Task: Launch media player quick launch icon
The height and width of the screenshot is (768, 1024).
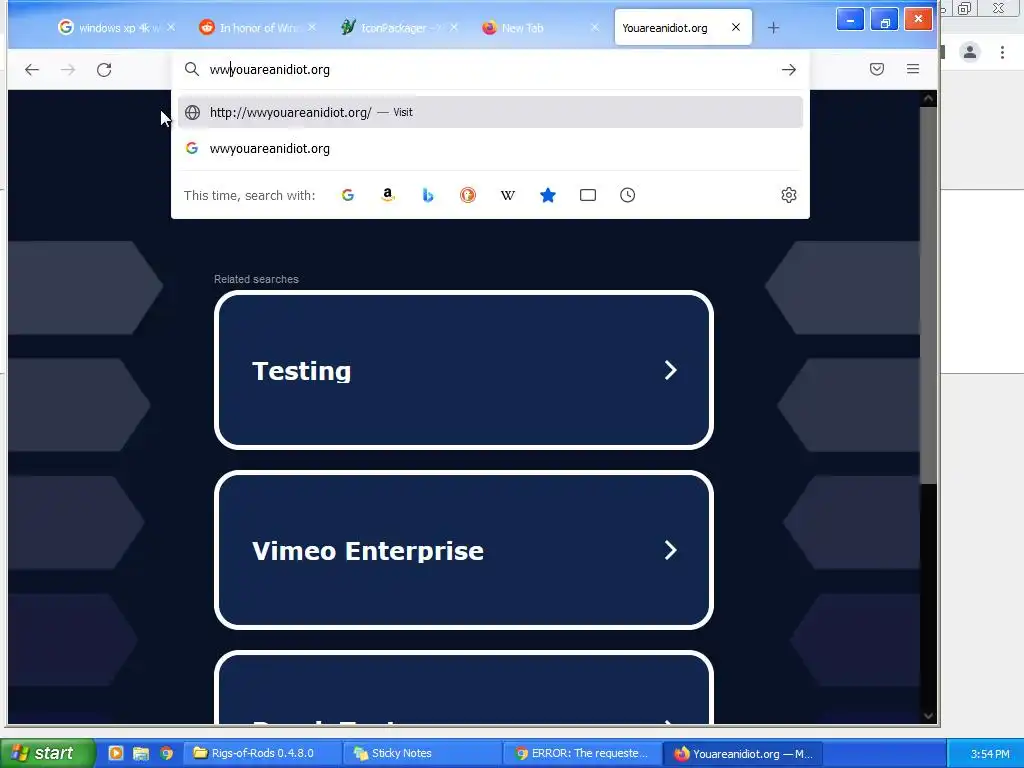Action: [116, 753]
